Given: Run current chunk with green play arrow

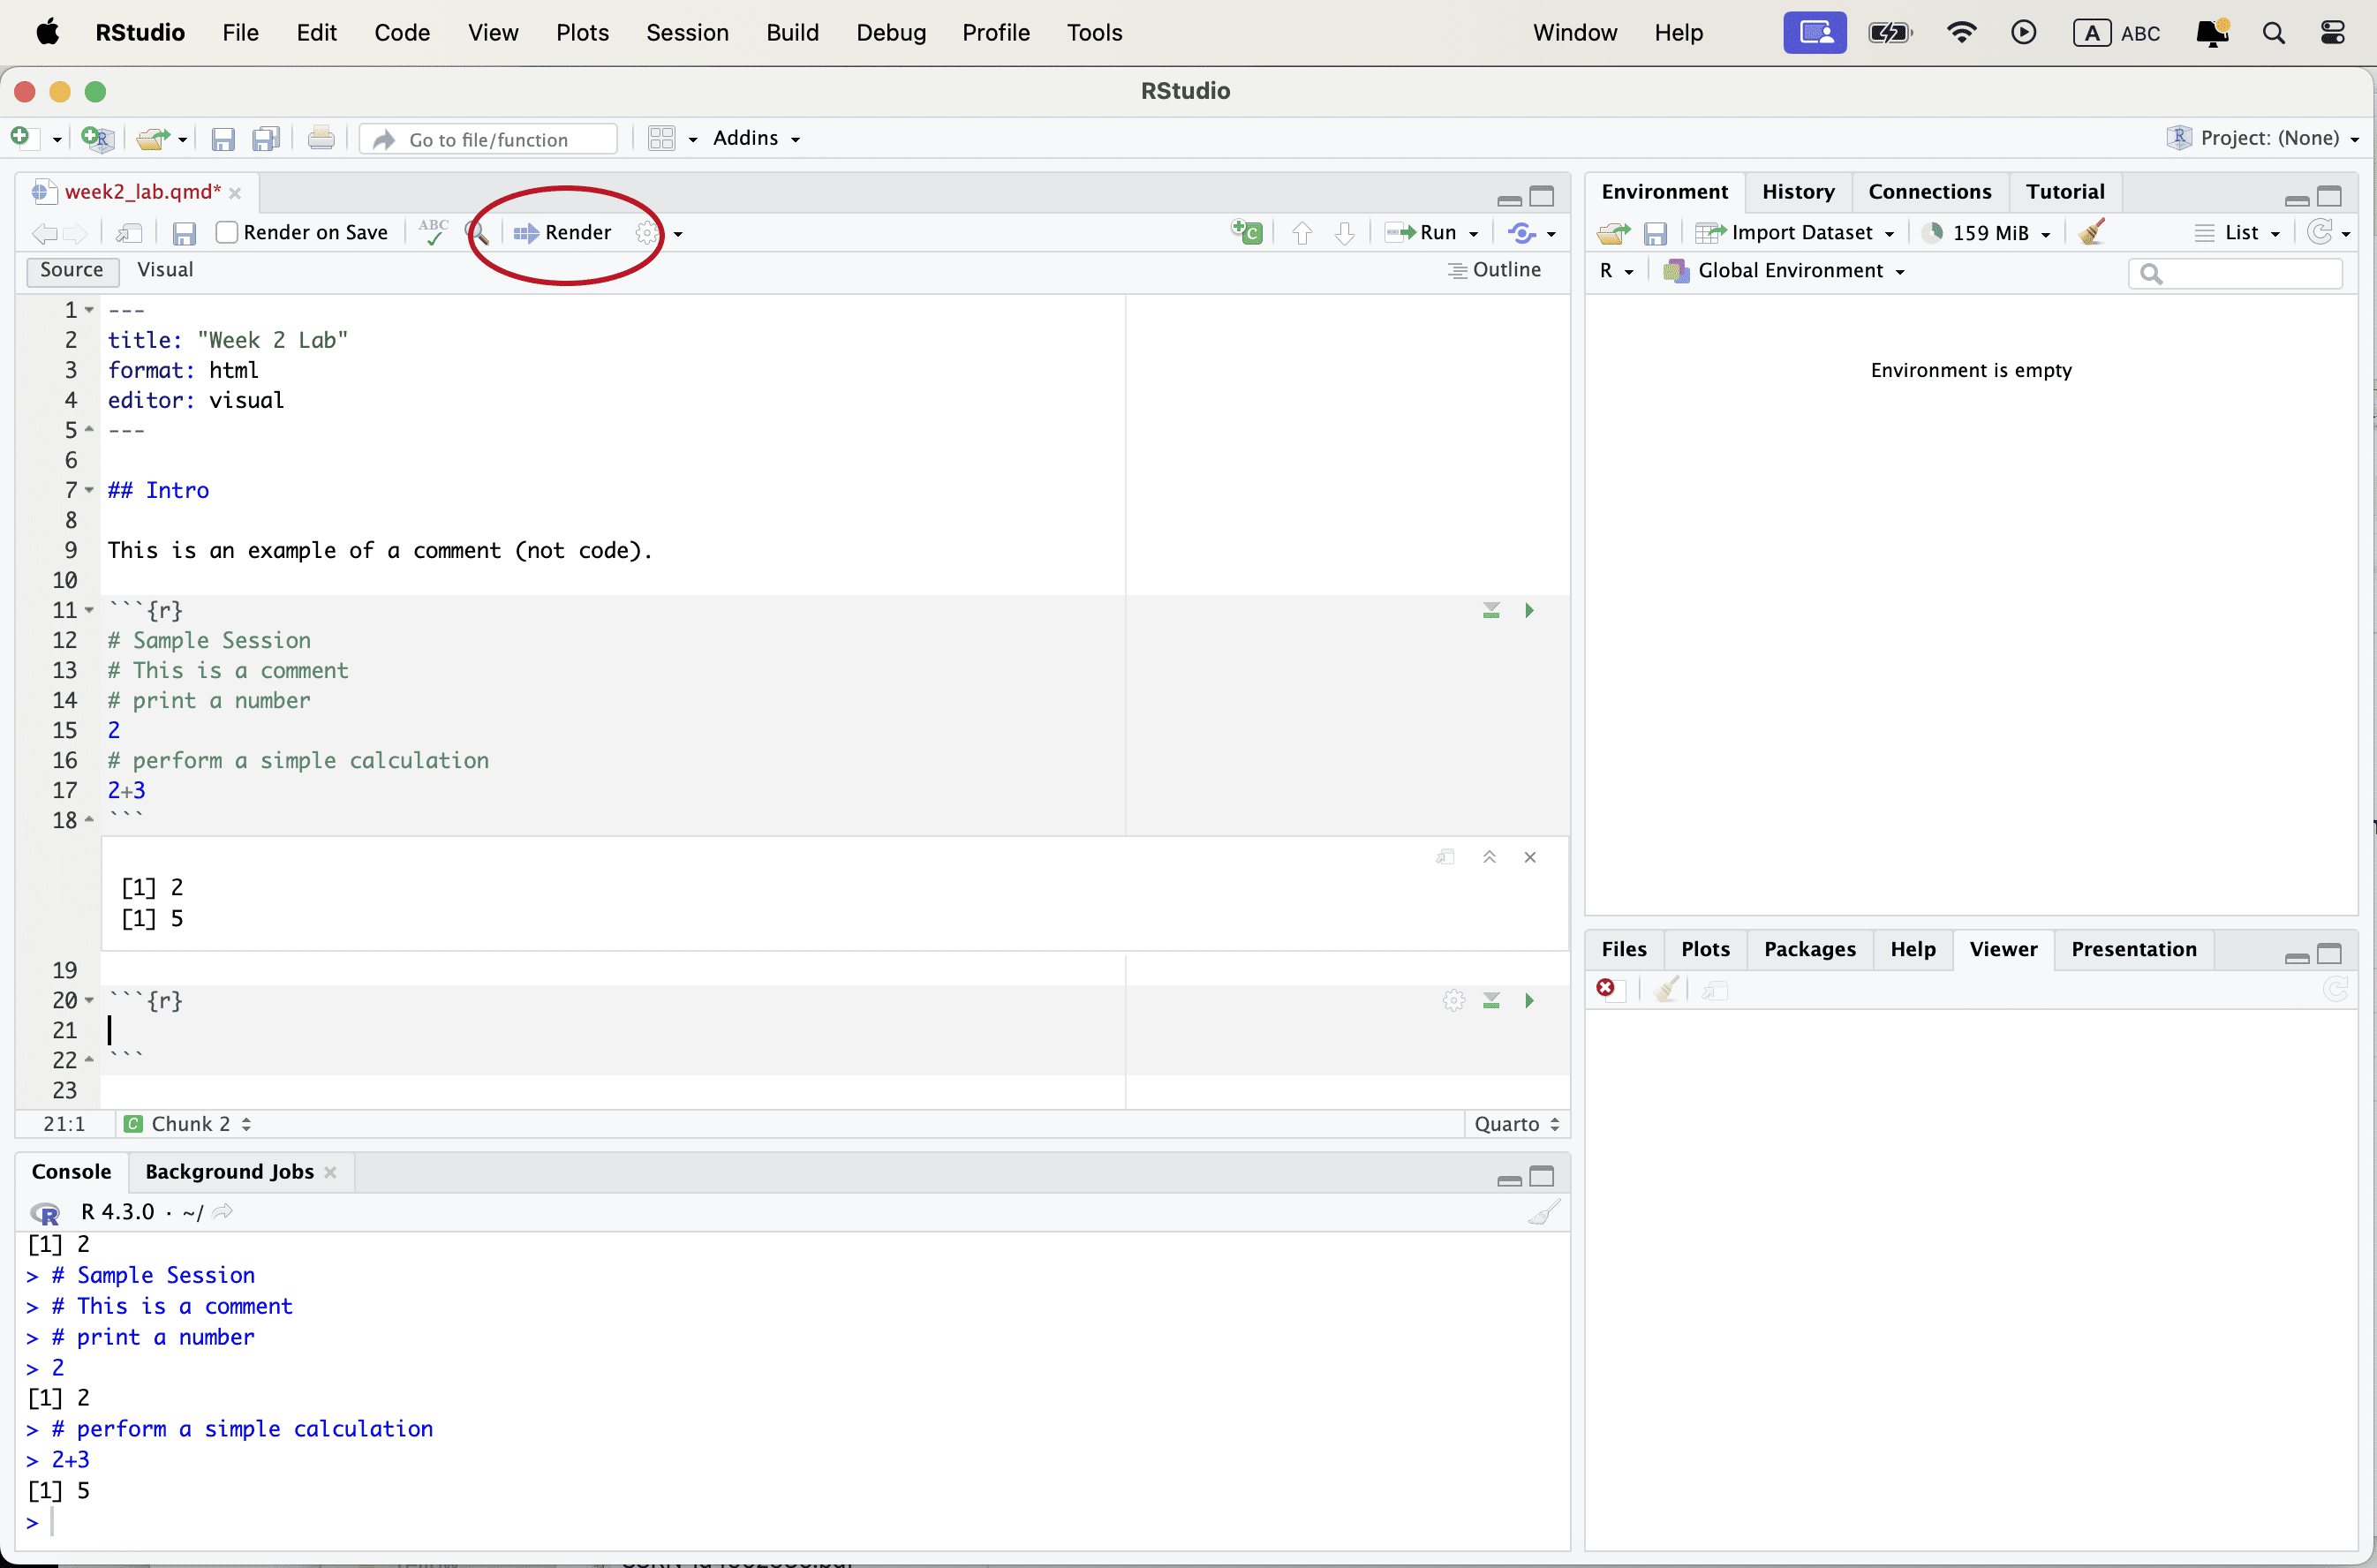Looking at the screenshot, I should [1528, 1000].
